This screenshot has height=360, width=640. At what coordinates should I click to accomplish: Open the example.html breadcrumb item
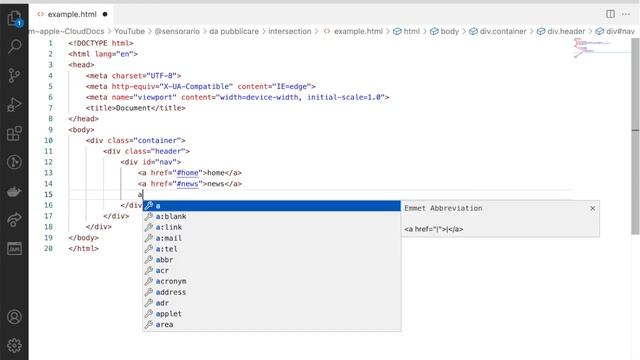tap(353, 31)
